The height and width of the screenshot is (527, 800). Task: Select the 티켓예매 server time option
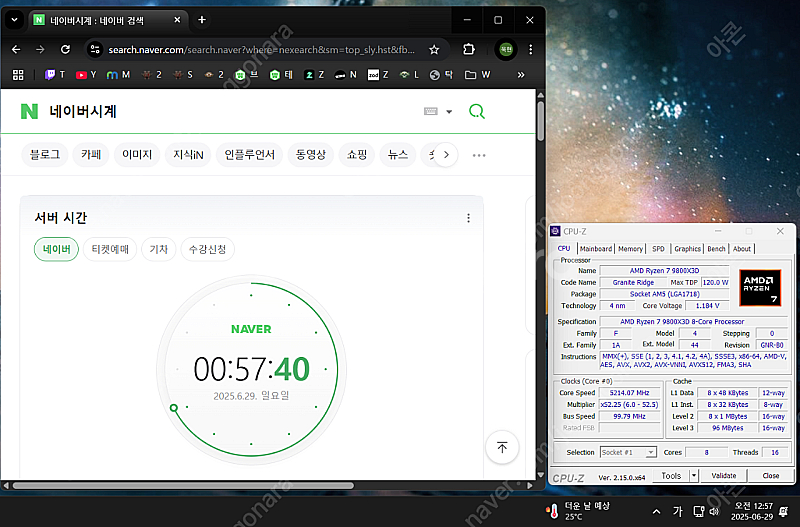coord(110,249)
